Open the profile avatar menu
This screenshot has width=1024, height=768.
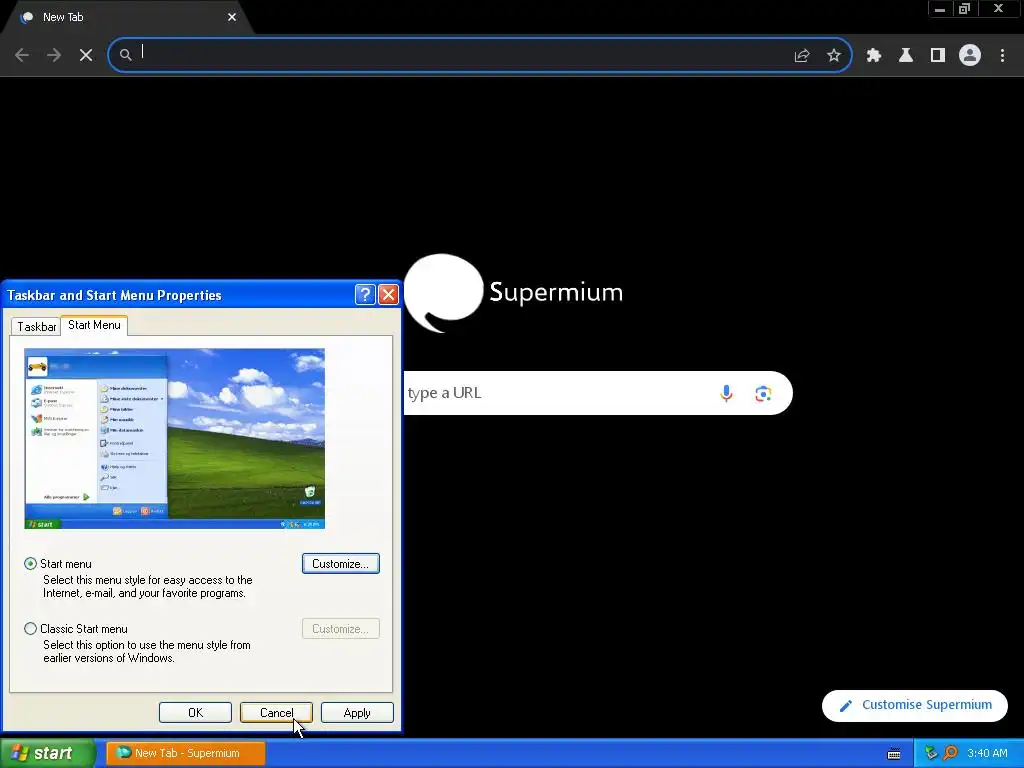click(x=970, y=56)
